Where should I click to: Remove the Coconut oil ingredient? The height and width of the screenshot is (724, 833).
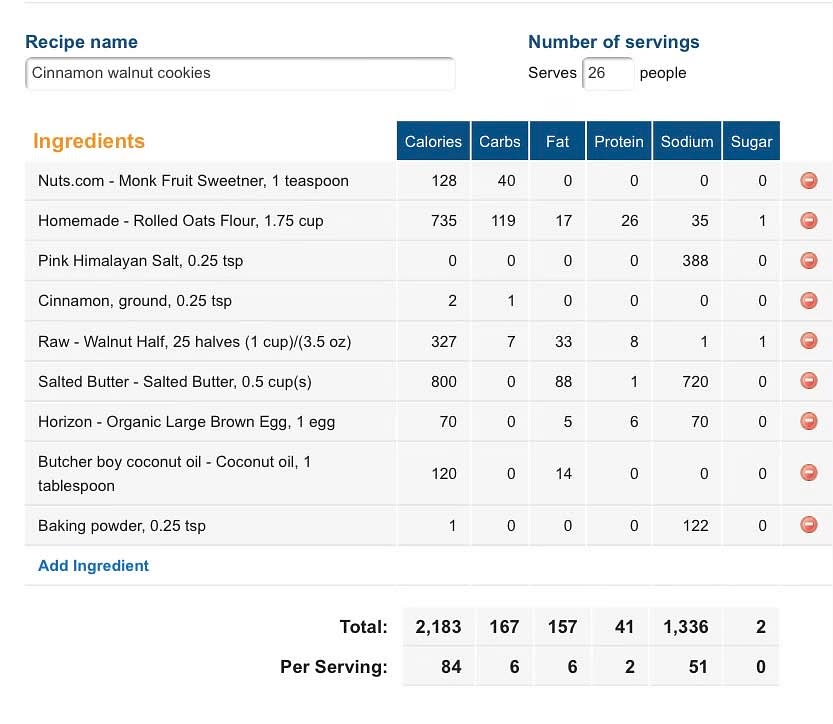point(809,472)
